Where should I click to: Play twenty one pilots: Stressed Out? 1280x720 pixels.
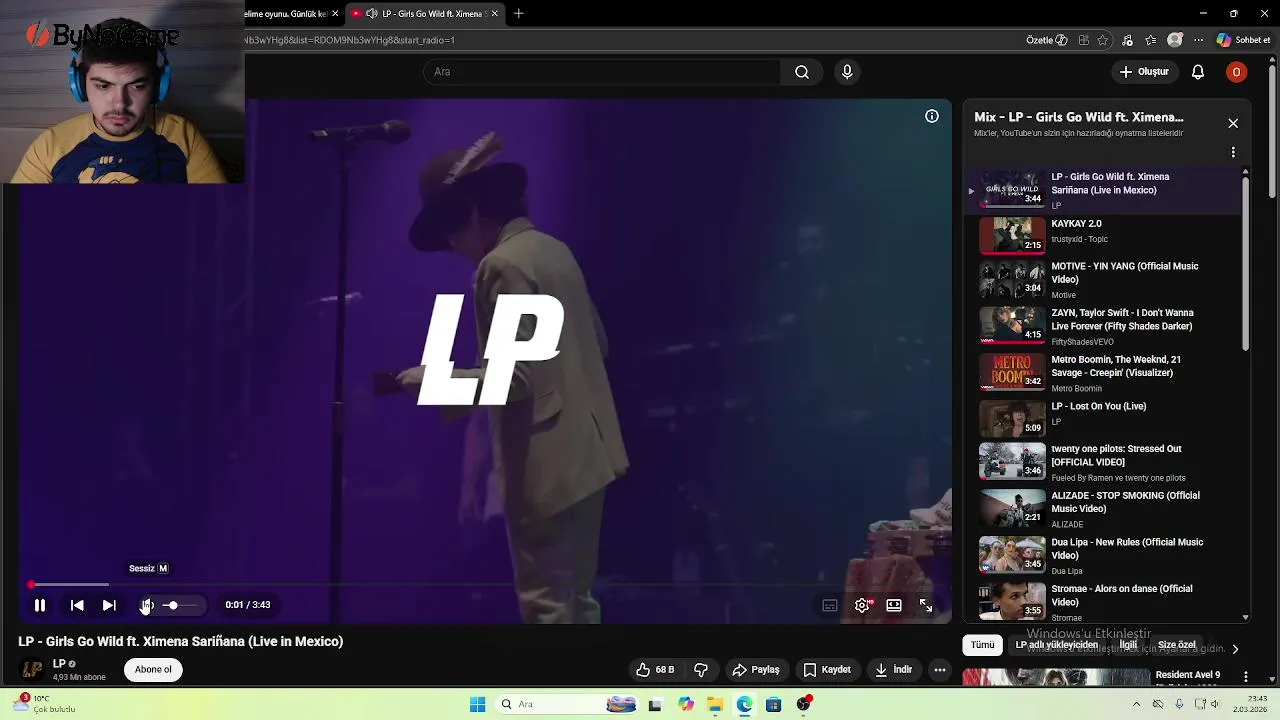[1105, 464]
